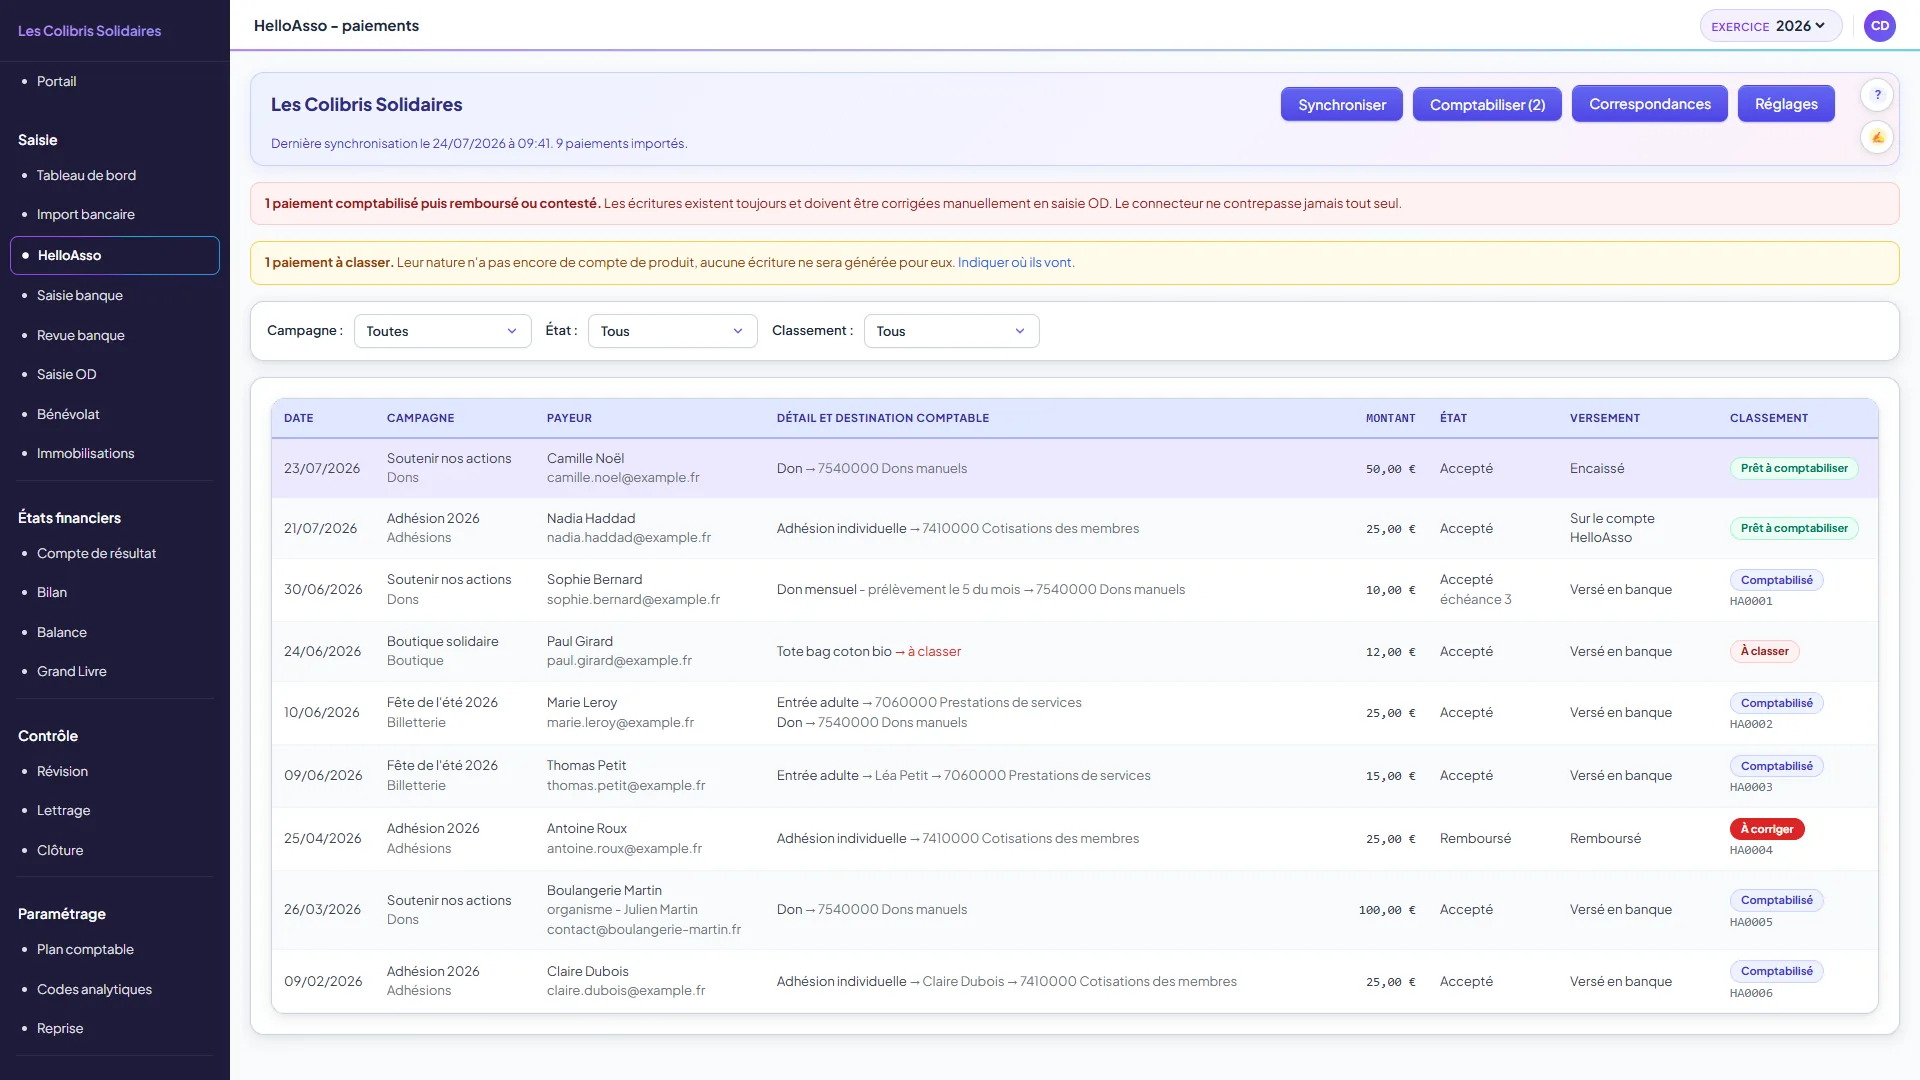Click the date 09/02/2026
Viewport: 1920px width, 1080px height.
[x=323, y=982]
